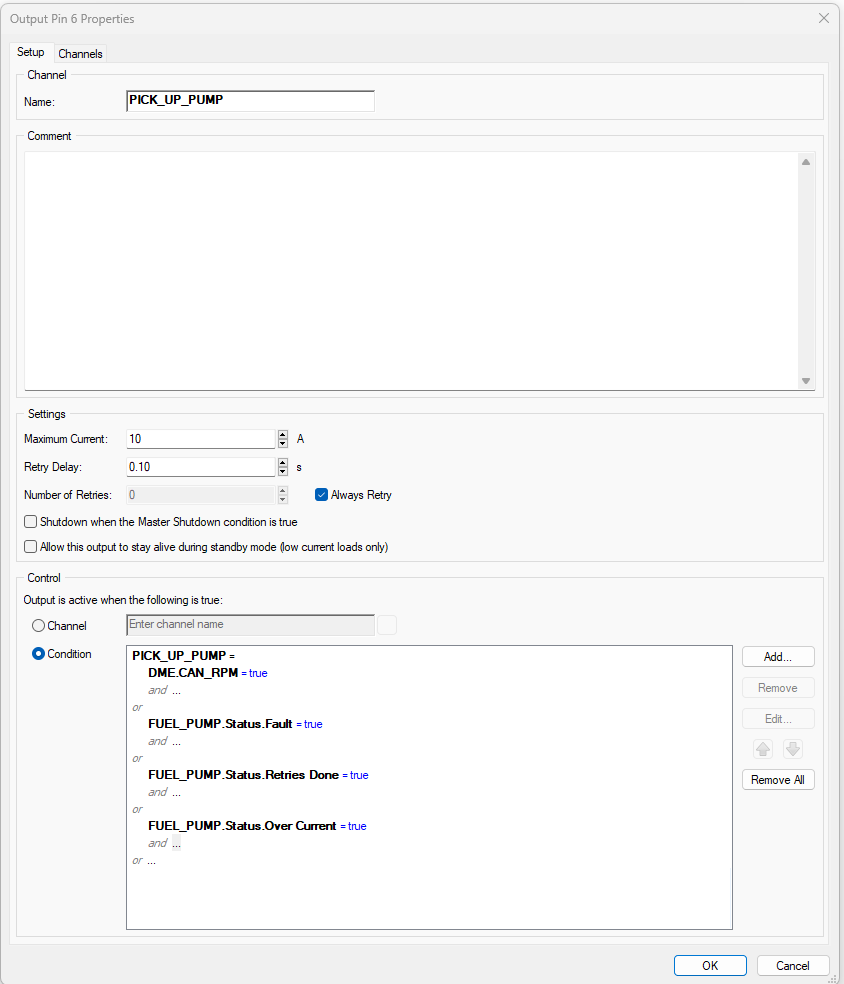Switch to the Channels tab
This screenshot has height=984, width=844.
(80, 54)
